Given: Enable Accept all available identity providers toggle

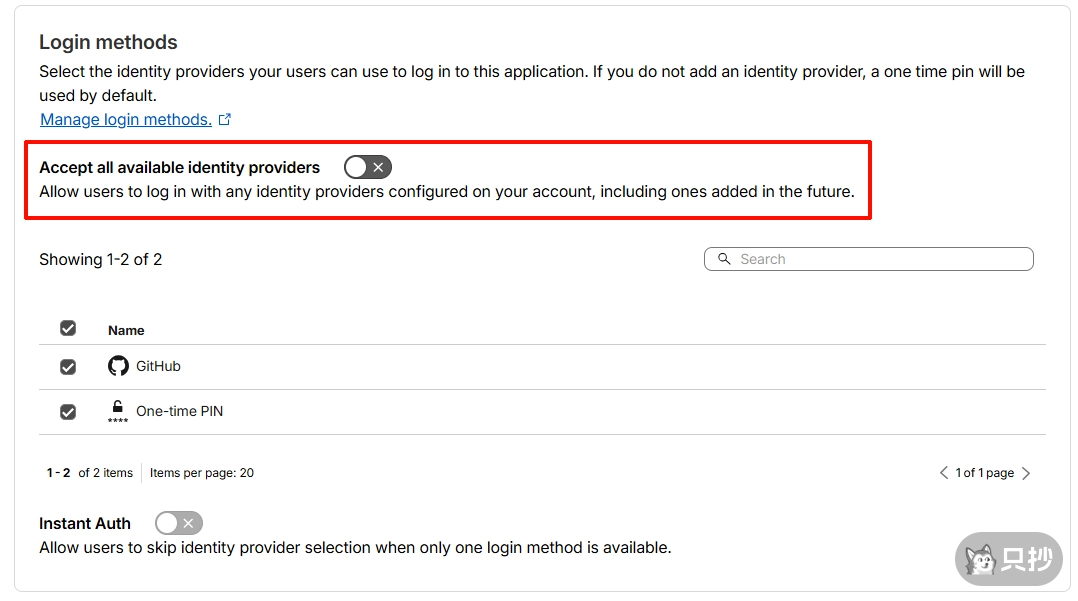Looking at the screenshot, I should [x=367, y=167].
